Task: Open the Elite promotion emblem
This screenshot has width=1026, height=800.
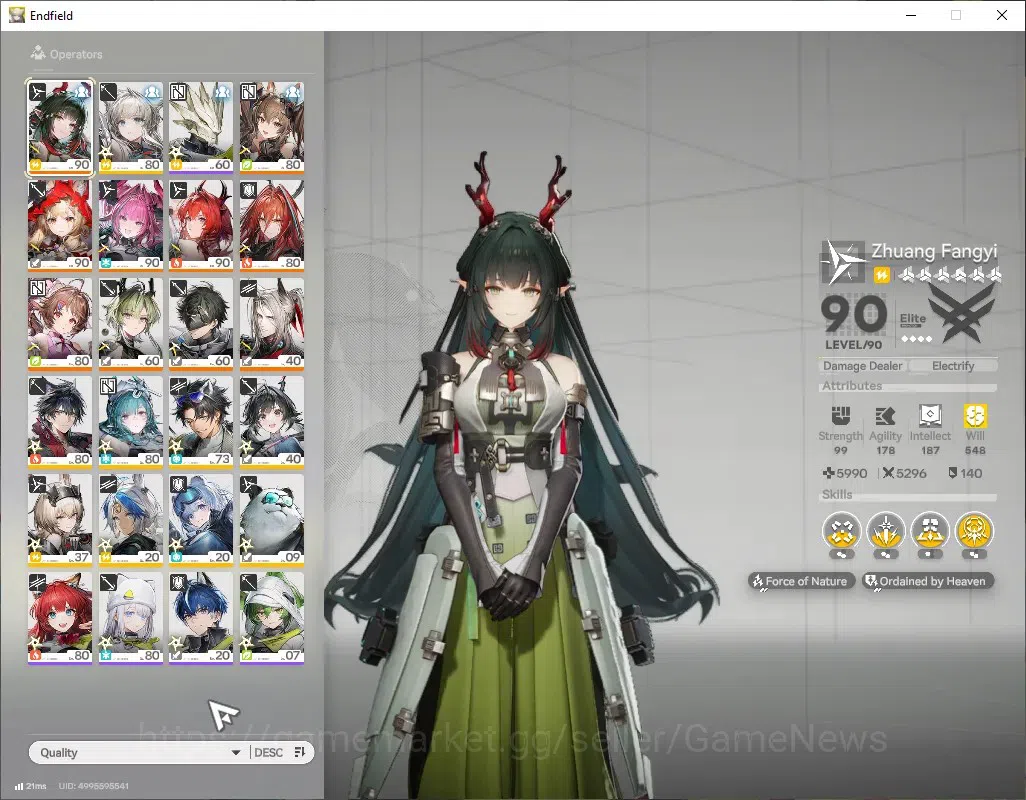Action: pyautogui.click(x=961, y=315)
